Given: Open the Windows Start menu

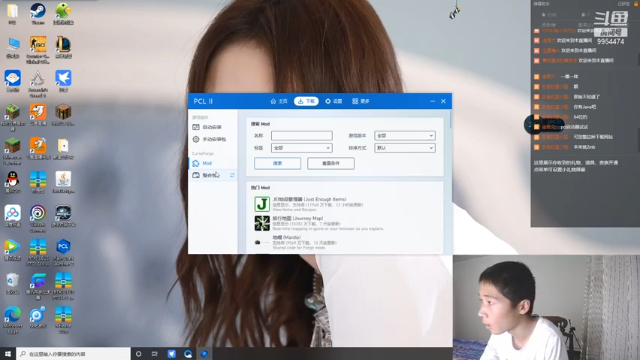Looking at the screenshot, I should coord(8,354).
